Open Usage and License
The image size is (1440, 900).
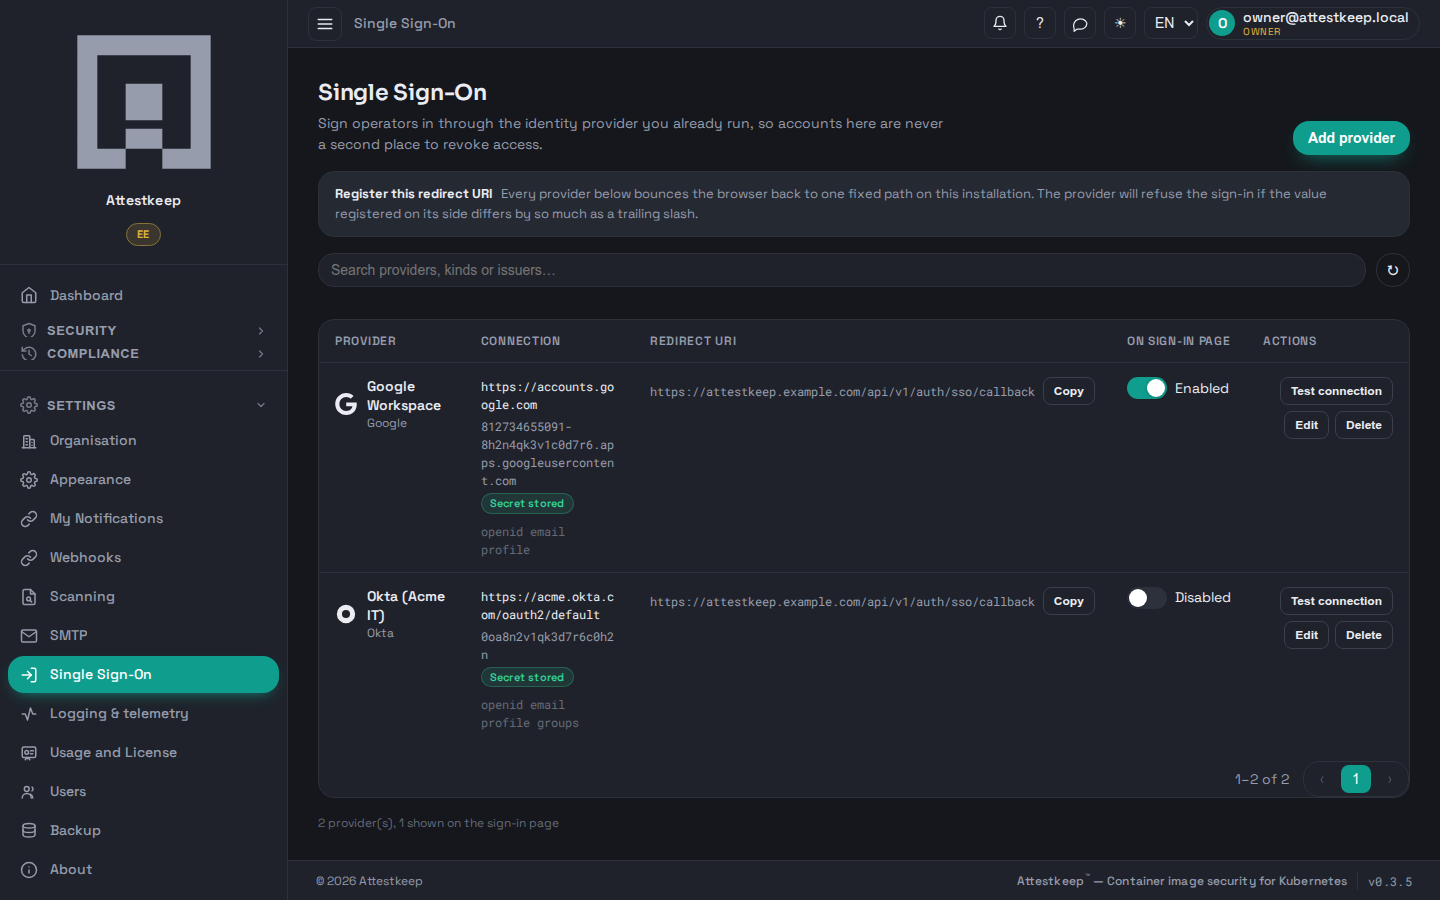click(x=143, y=752)
